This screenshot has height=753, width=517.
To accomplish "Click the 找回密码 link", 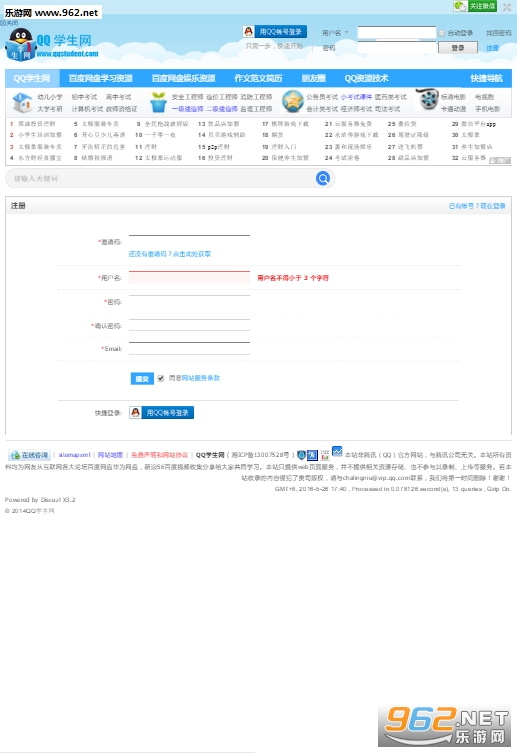I will coord(498,33).
